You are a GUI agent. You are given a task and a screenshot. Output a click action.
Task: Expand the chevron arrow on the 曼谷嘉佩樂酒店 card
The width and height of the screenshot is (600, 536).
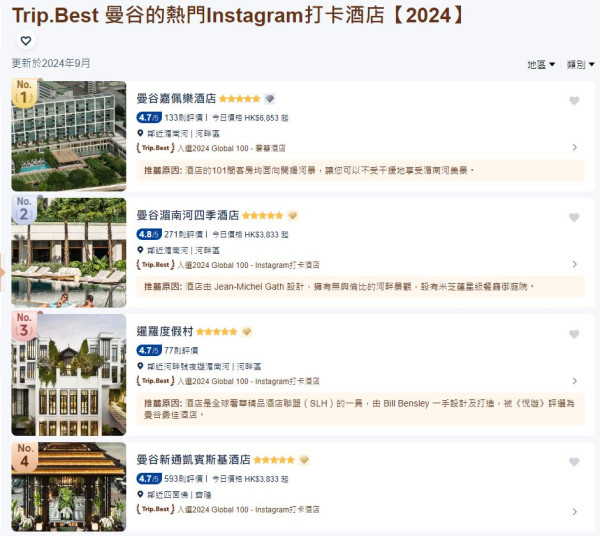574,147
